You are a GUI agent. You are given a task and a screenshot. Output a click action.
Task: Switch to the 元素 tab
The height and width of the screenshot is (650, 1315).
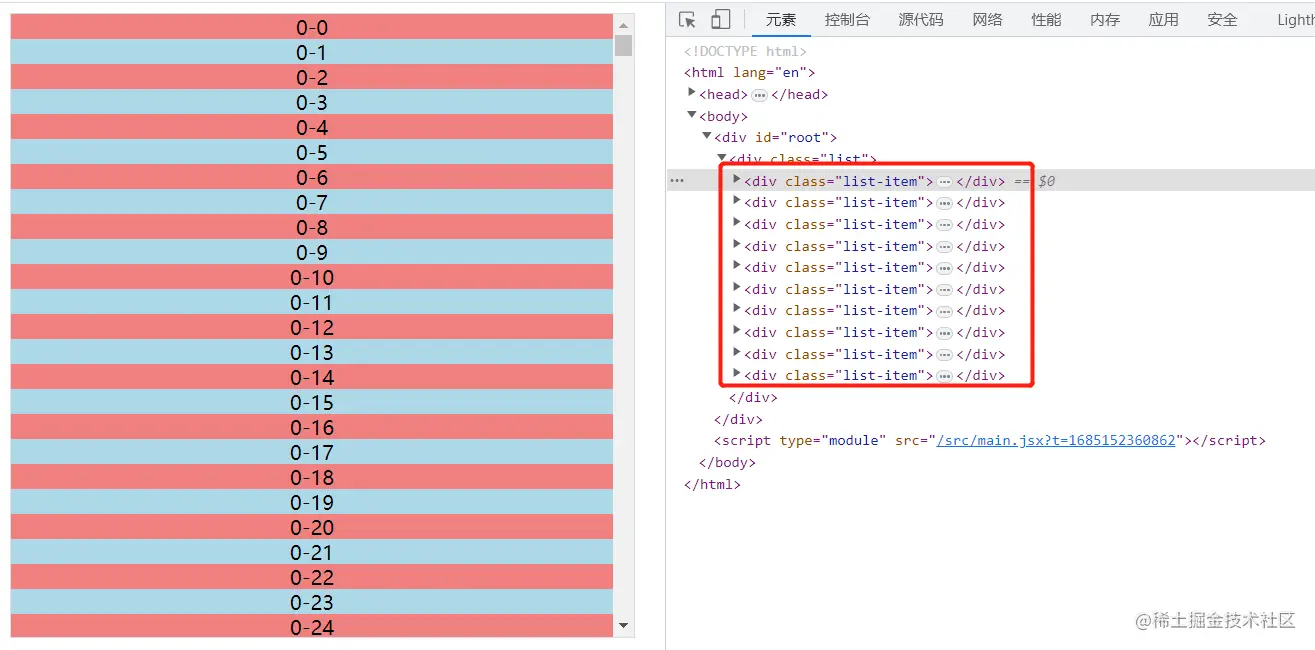coord(781,20)
